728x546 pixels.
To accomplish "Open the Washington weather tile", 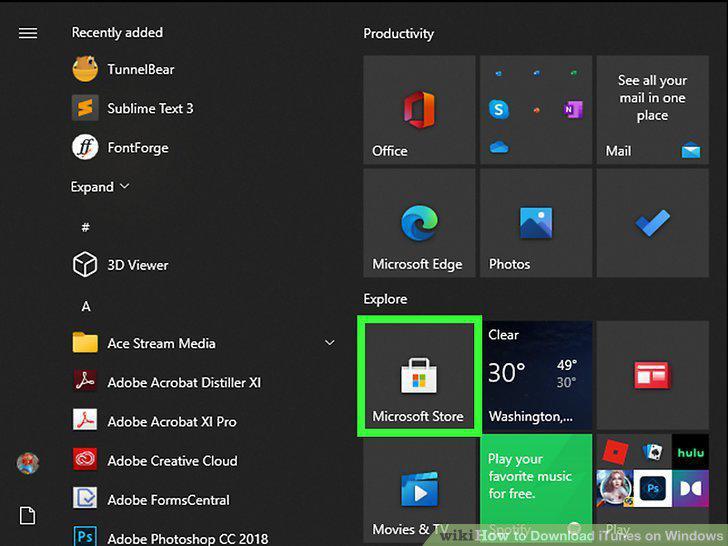I will point(537,376).
